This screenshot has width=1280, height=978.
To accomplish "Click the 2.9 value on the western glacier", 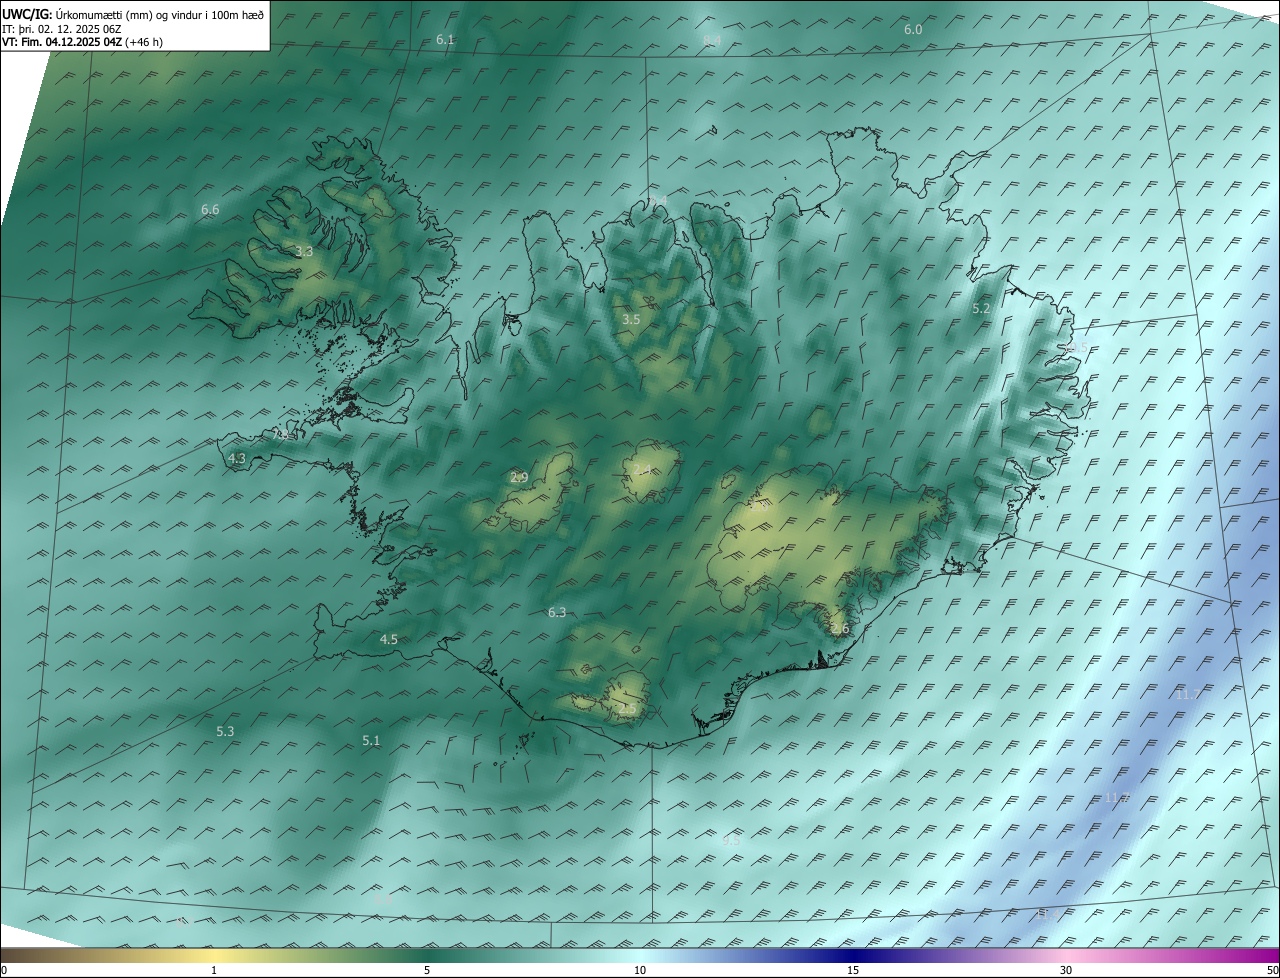I will 519,478.
